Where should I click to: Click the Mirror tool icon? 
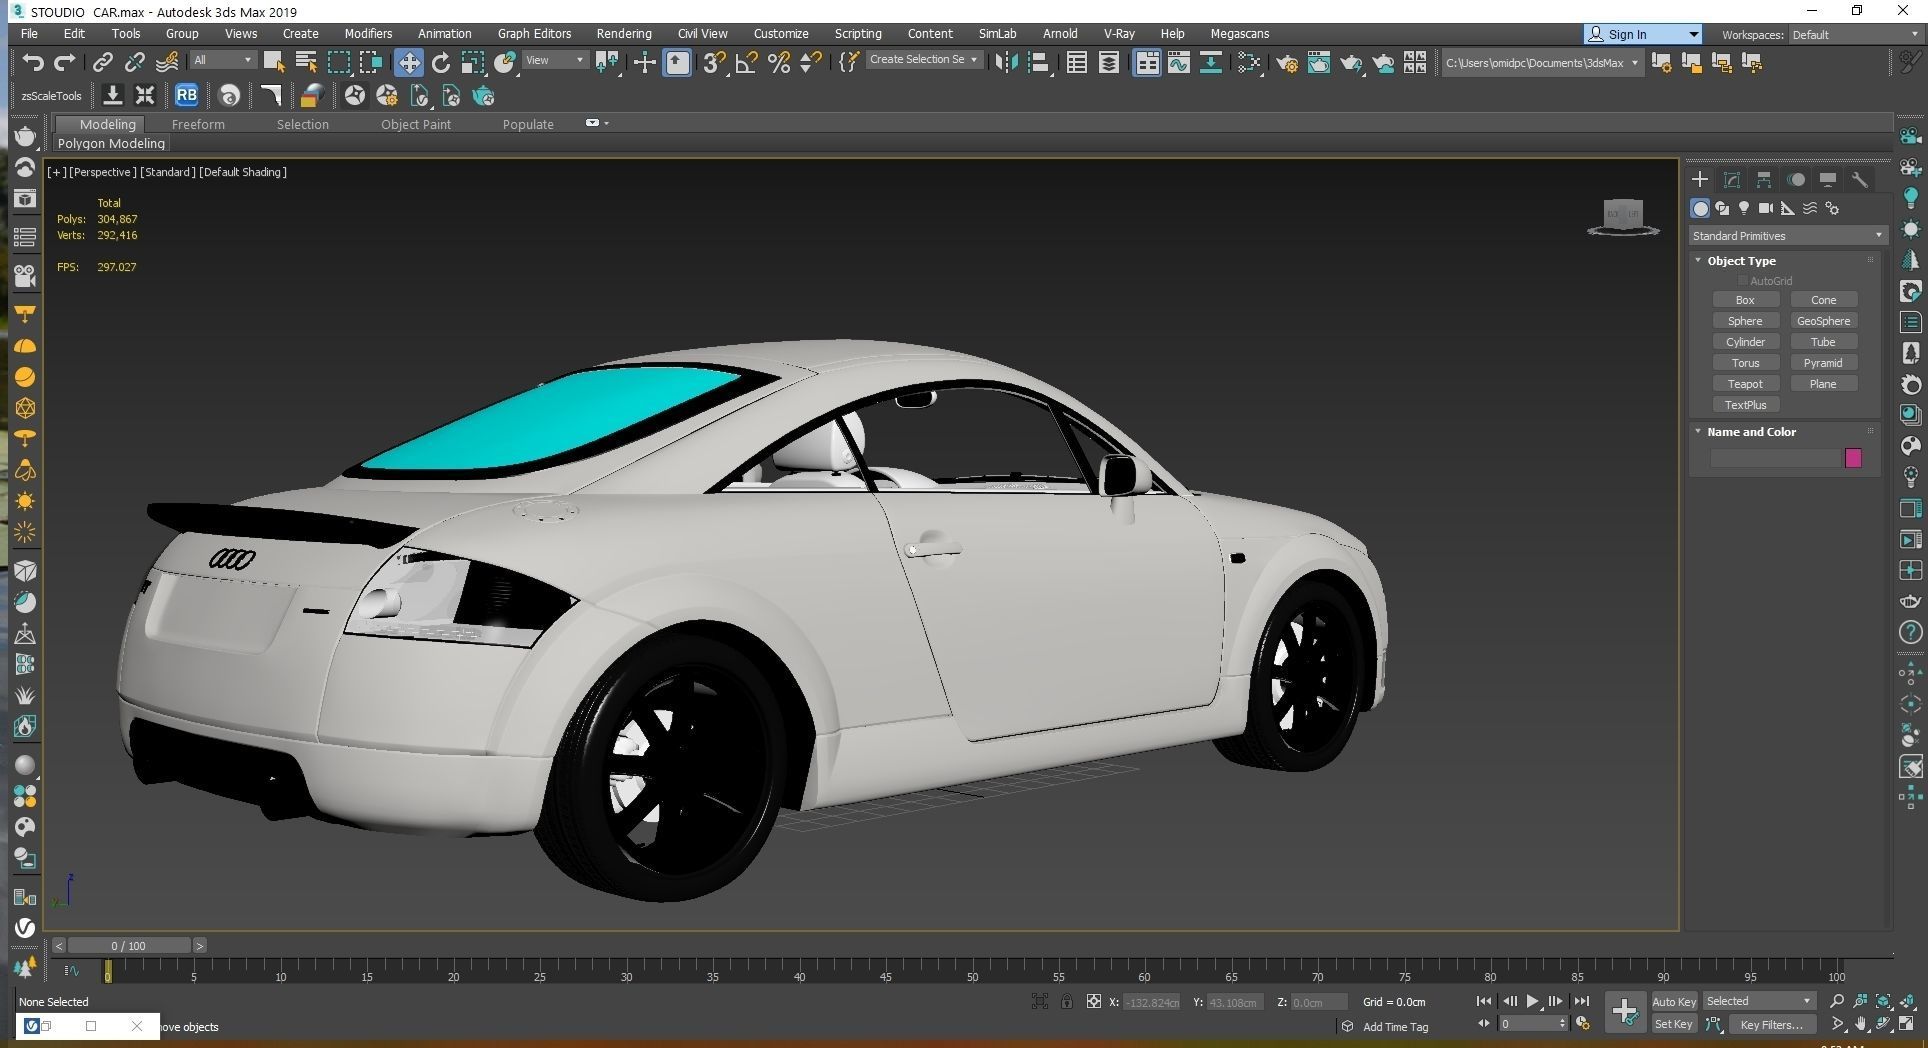[x=1006, y=63]
